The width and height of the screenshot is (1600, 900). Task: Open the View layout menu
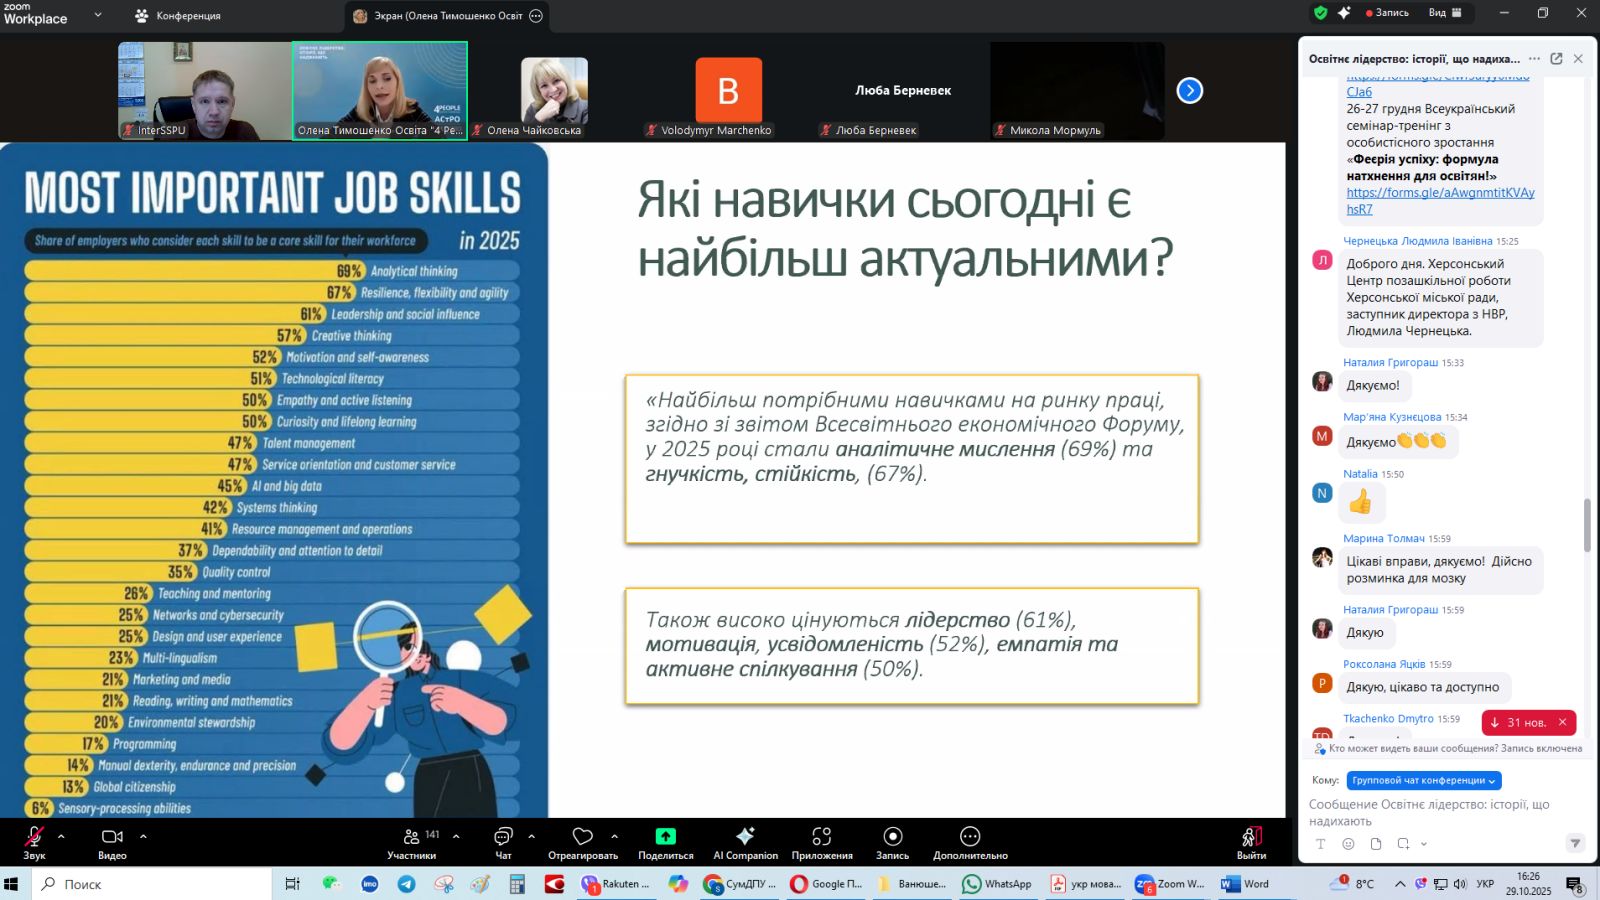pos(1445,13)
